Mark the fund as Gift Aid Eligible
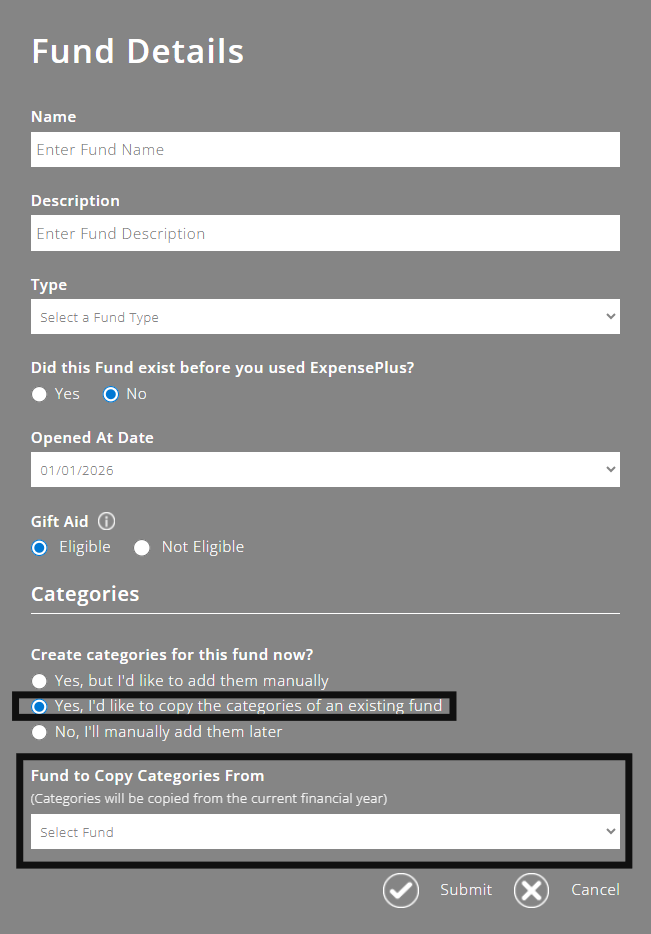This screenshot has width=651, height=934. point(38,547)
